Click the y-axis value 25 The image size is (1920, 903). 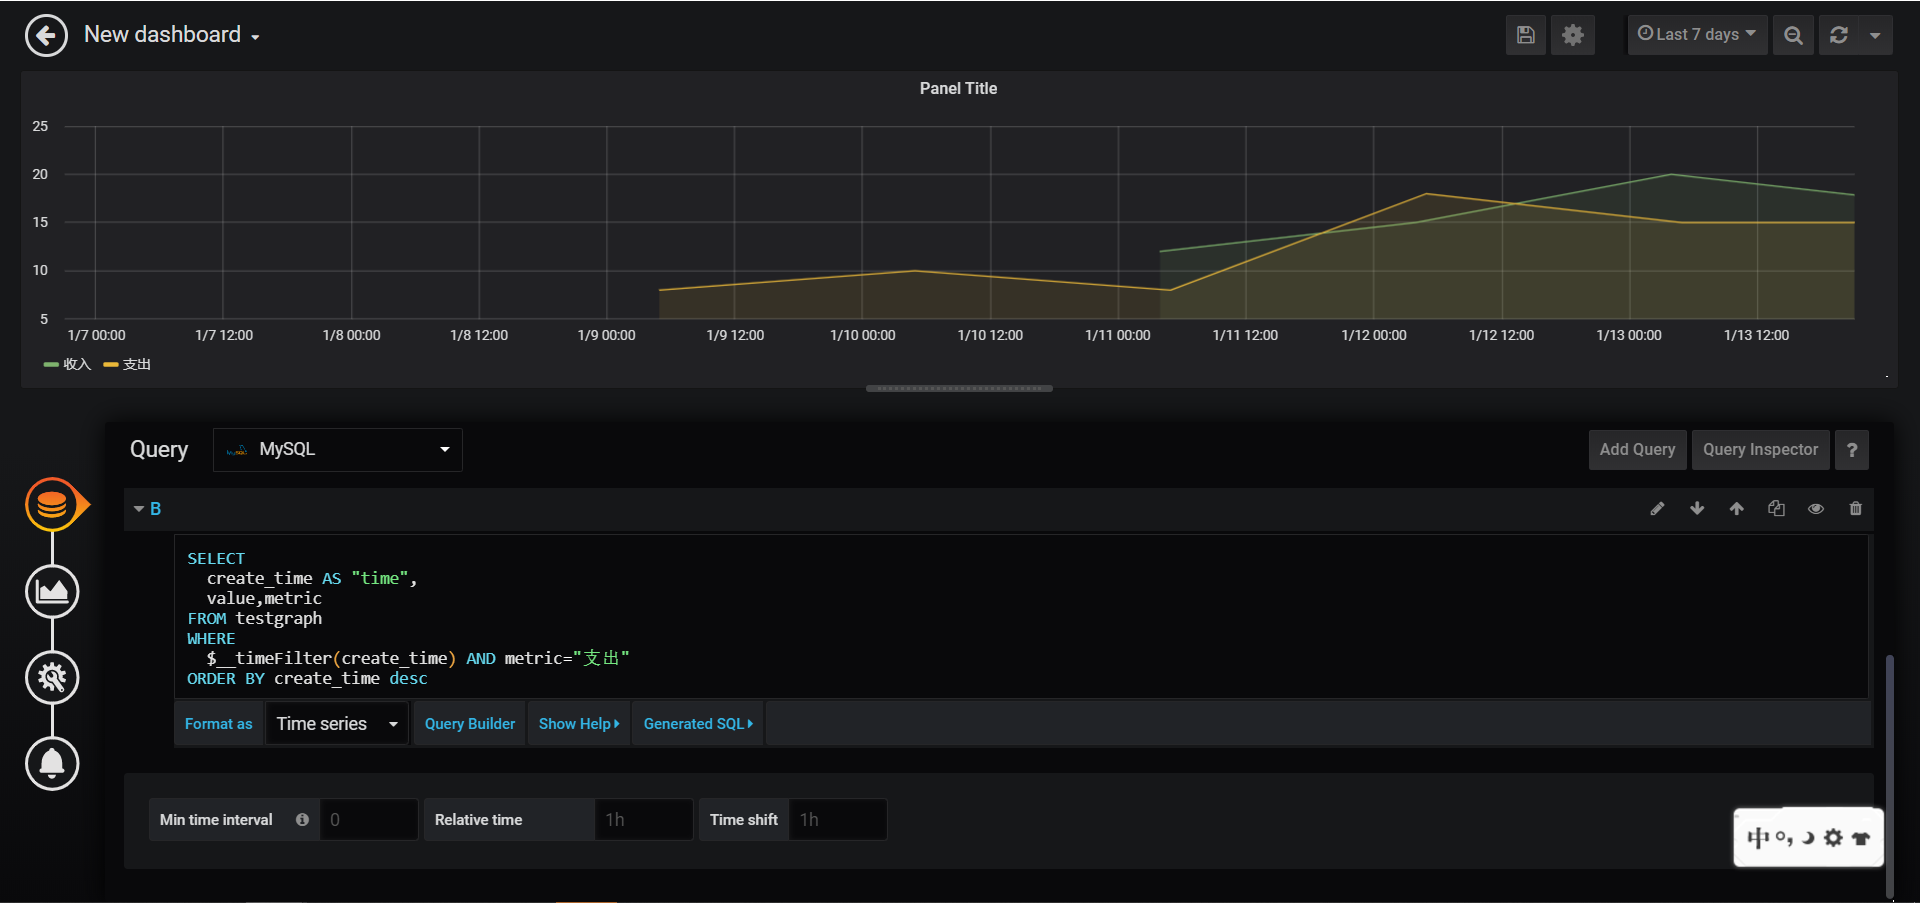point(40,126)
